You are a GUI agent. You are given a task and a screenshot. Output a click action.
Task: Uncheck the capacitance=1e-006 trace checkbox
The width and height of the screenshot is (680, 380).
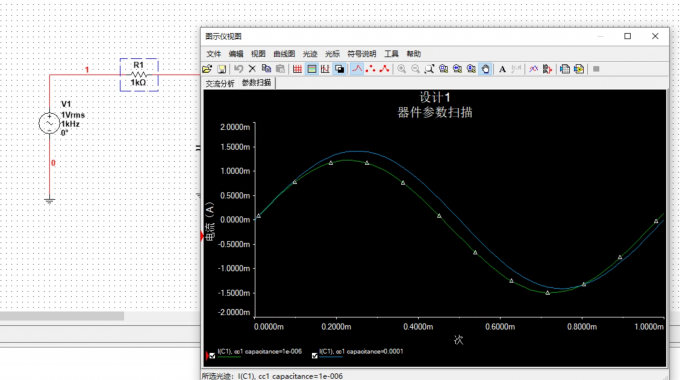coord(212,356)
